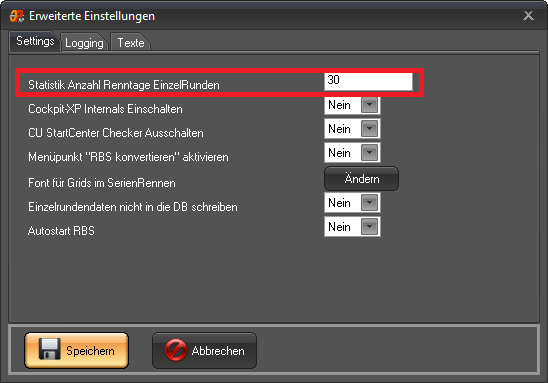Click the app icon in the title bar
The height and width of the screenshot is (383, 548).
tap(16, 16)
